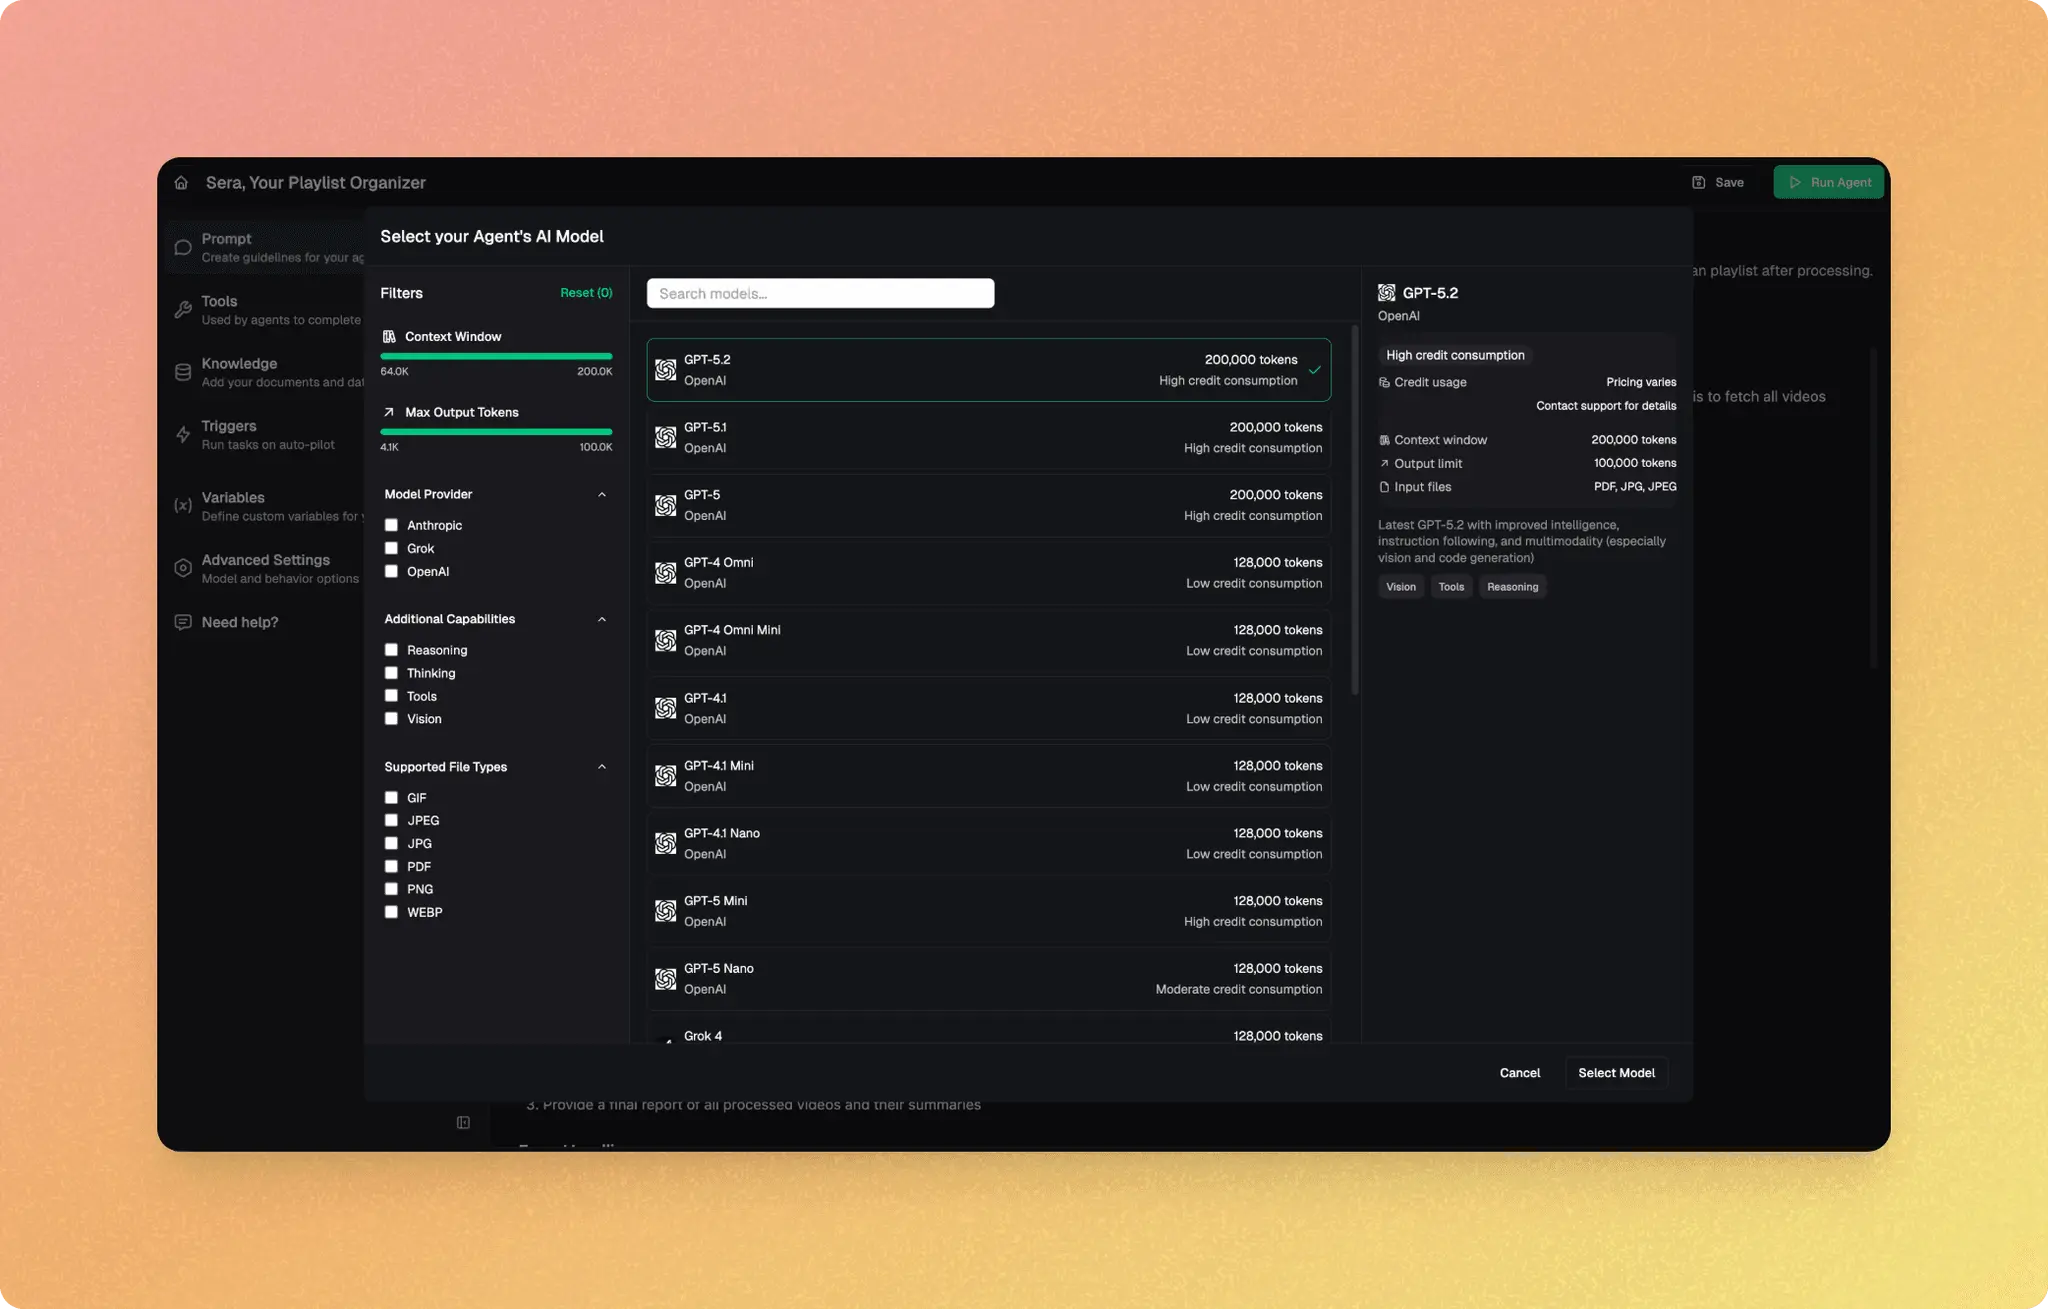Click the Save disk icon

(1698, 183)
